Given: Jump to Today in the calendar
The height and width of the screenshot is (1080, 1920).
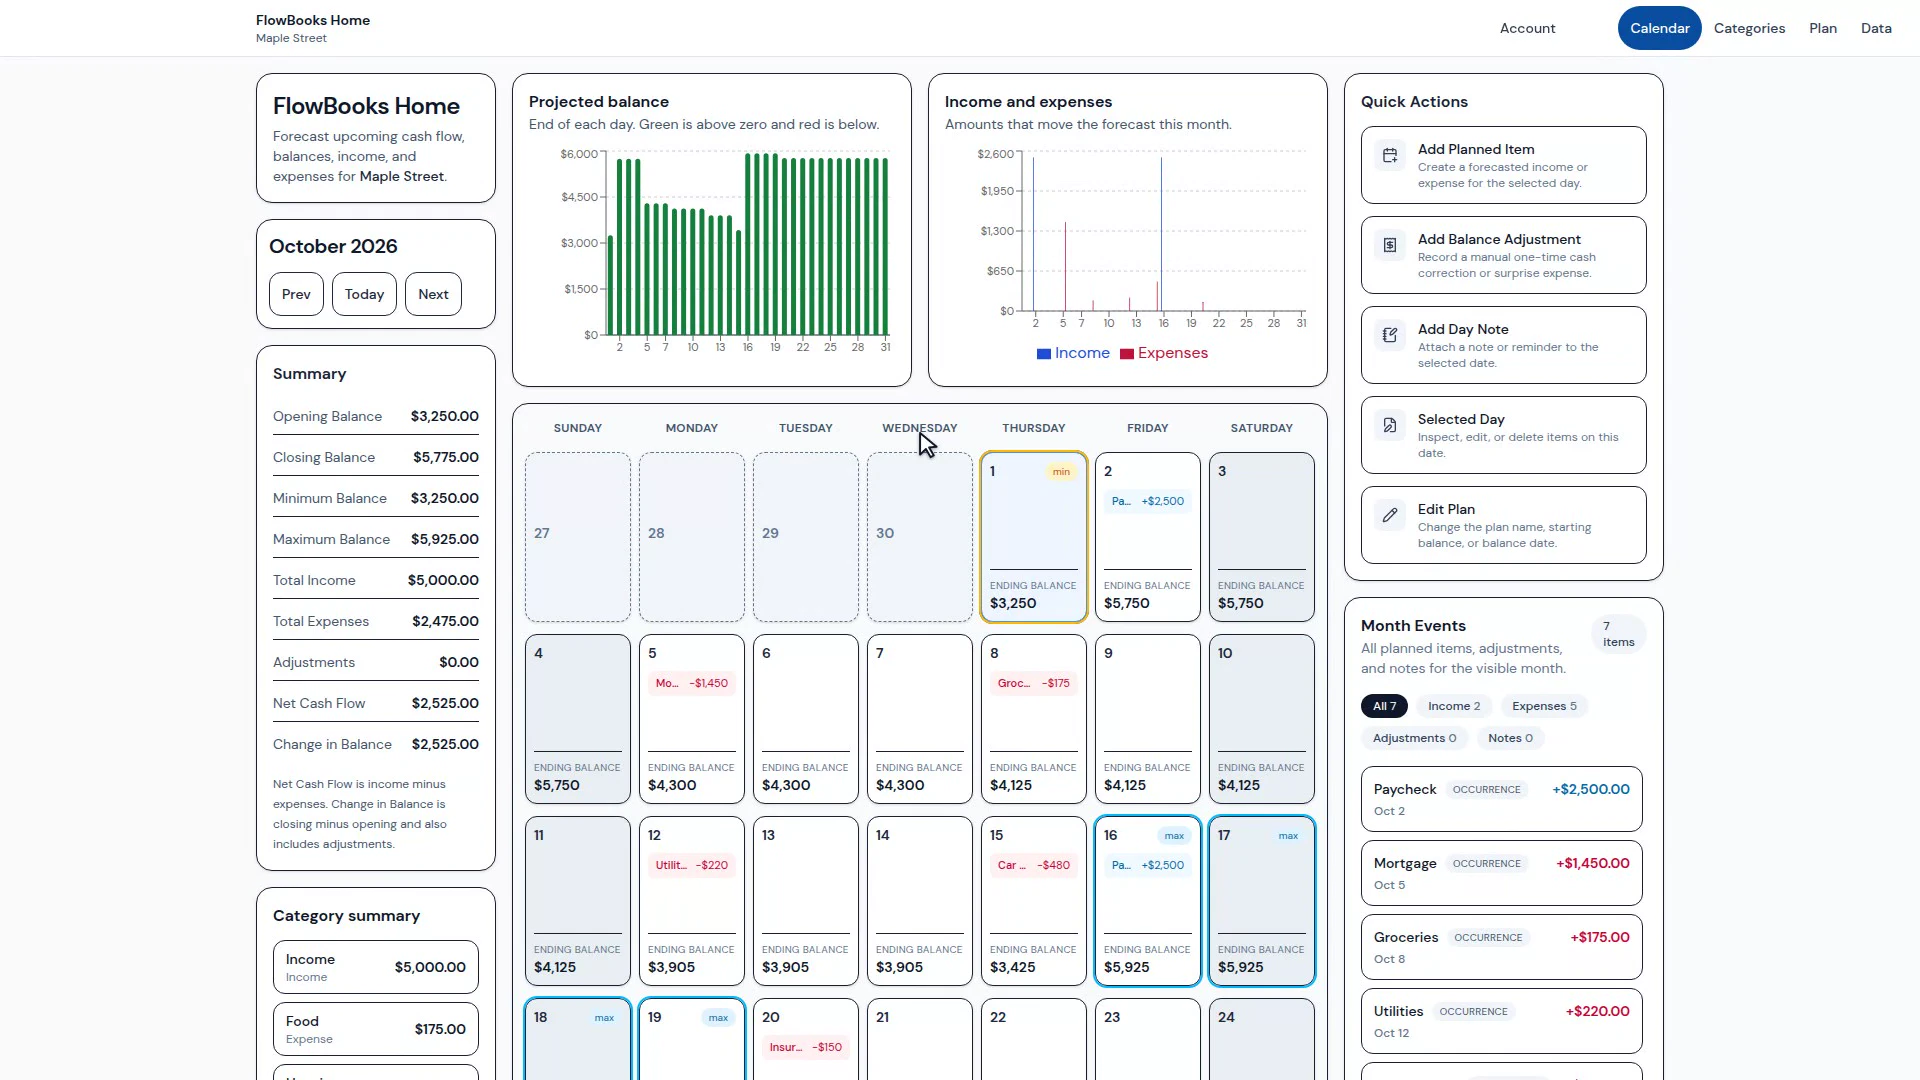Looking at the screenshot, I should (x=364, y=294).
